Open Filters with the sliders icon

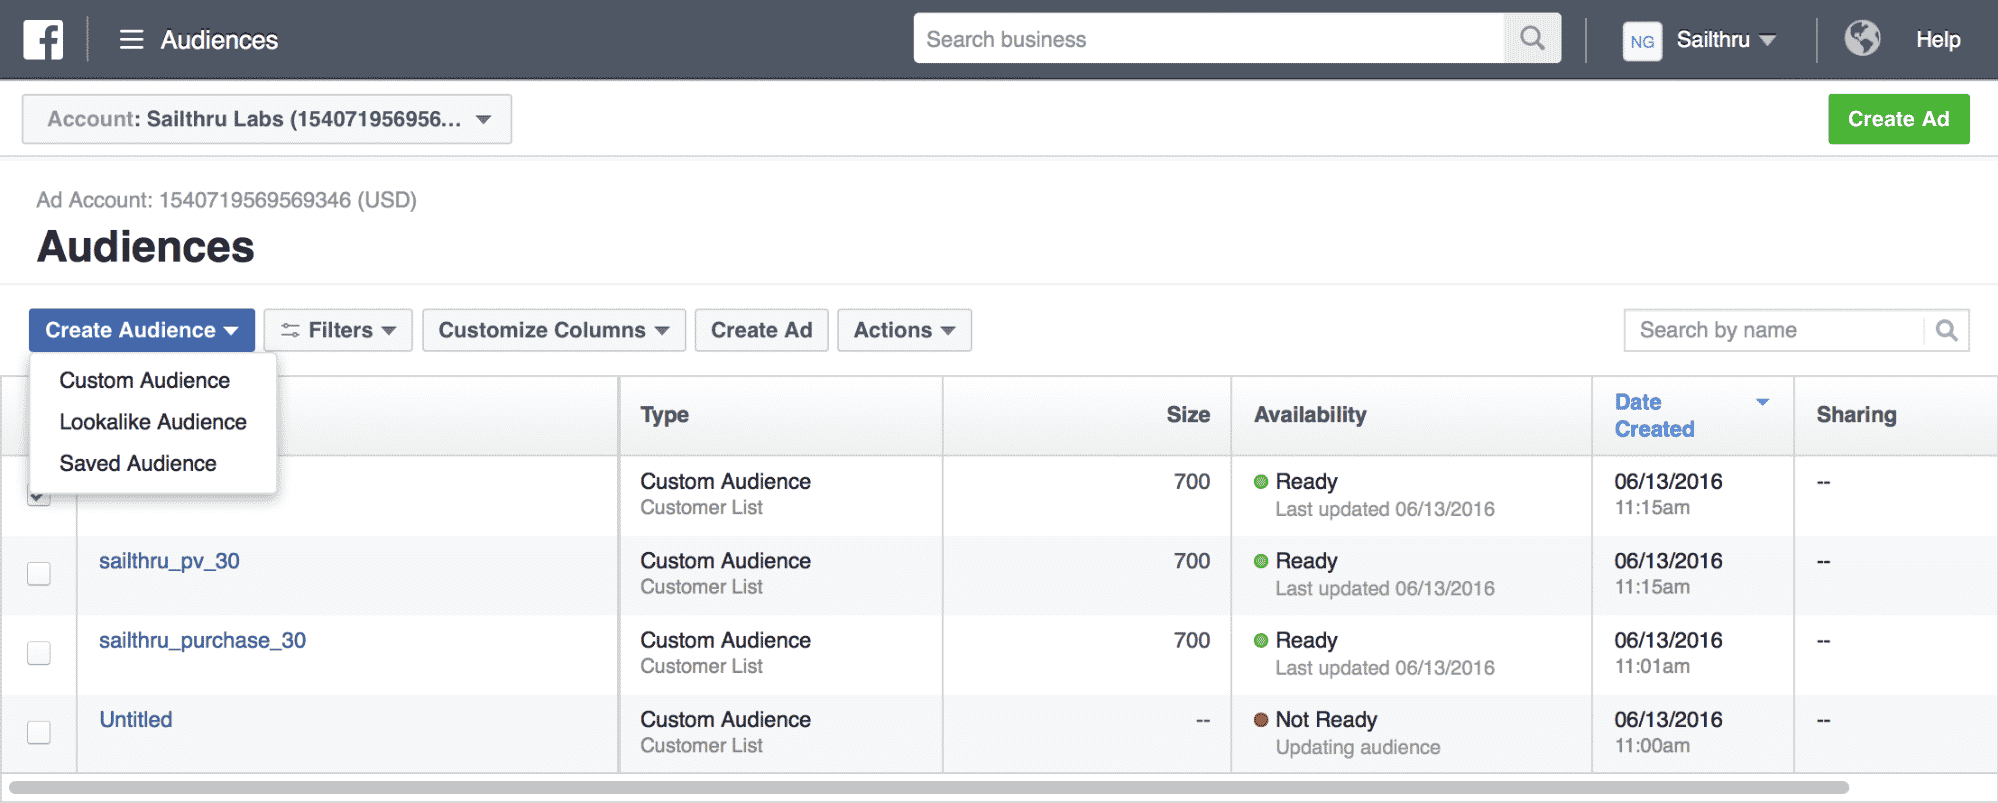[x=338, y=331]
